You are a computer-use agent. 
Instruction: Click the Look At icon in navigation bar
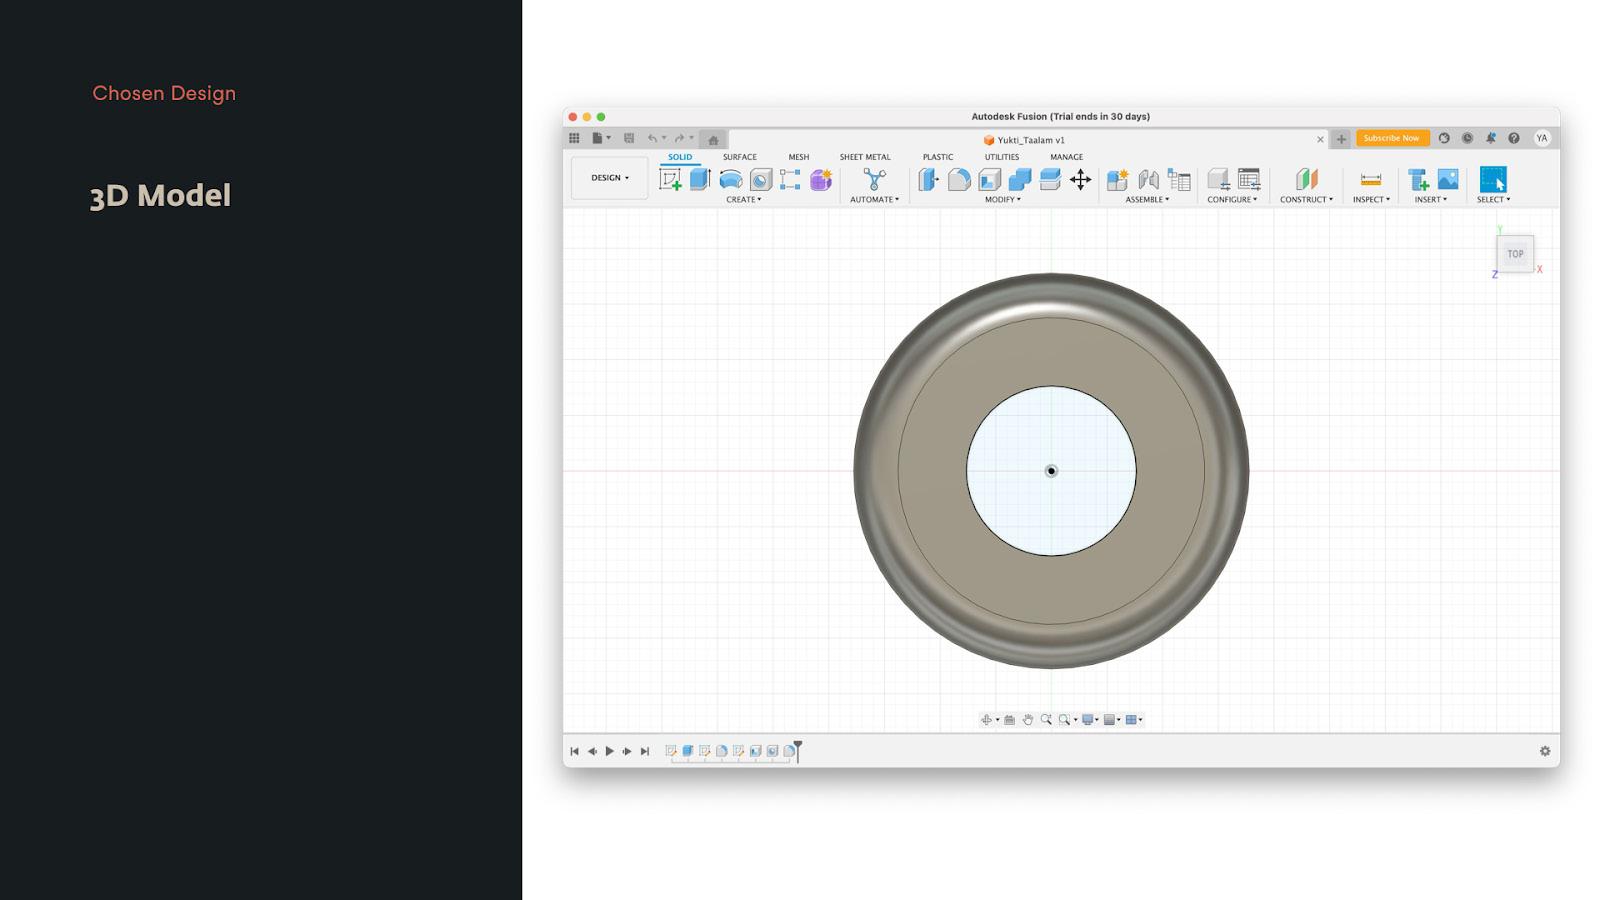click(1009, 720)
